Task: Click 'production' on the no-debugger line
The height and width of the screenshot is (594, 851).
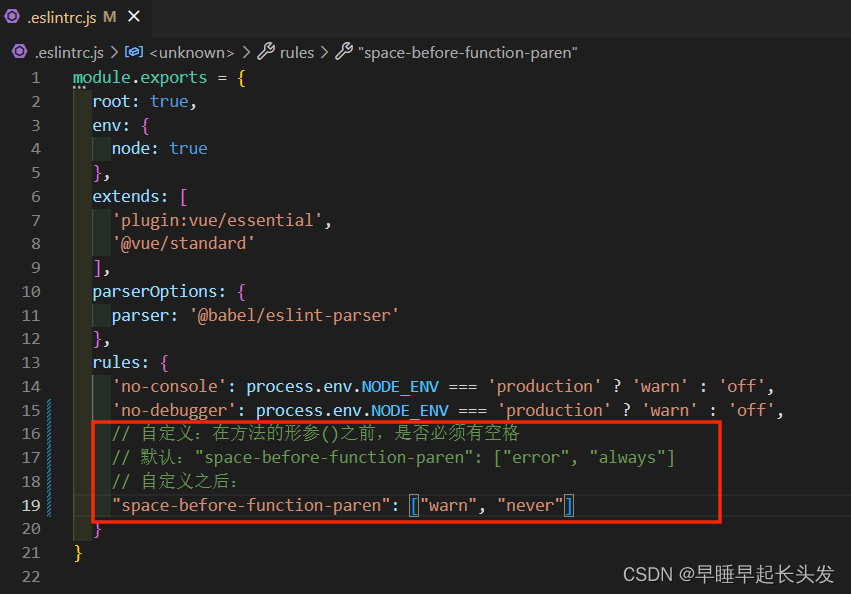Action: pos(554,410)
